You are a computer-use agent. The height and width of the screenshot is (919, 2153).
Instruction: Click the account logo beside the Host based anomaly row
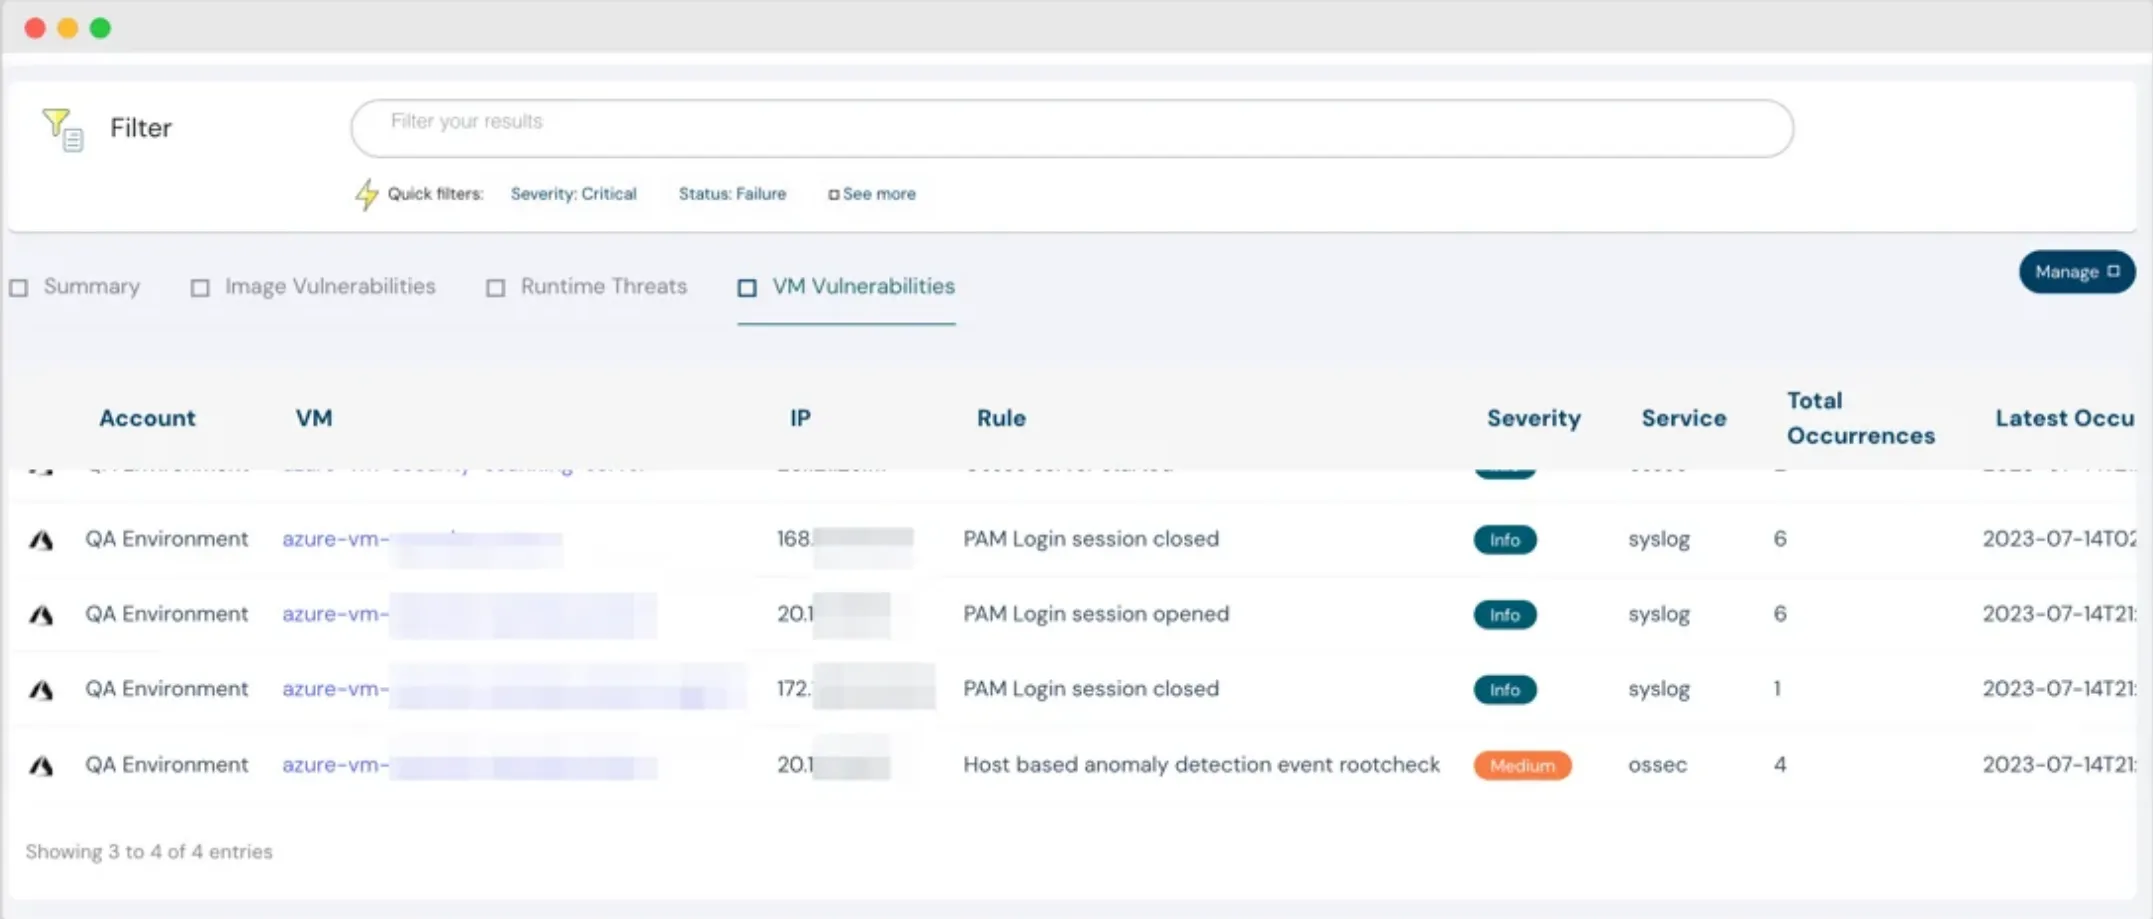[x=41, y=764]
